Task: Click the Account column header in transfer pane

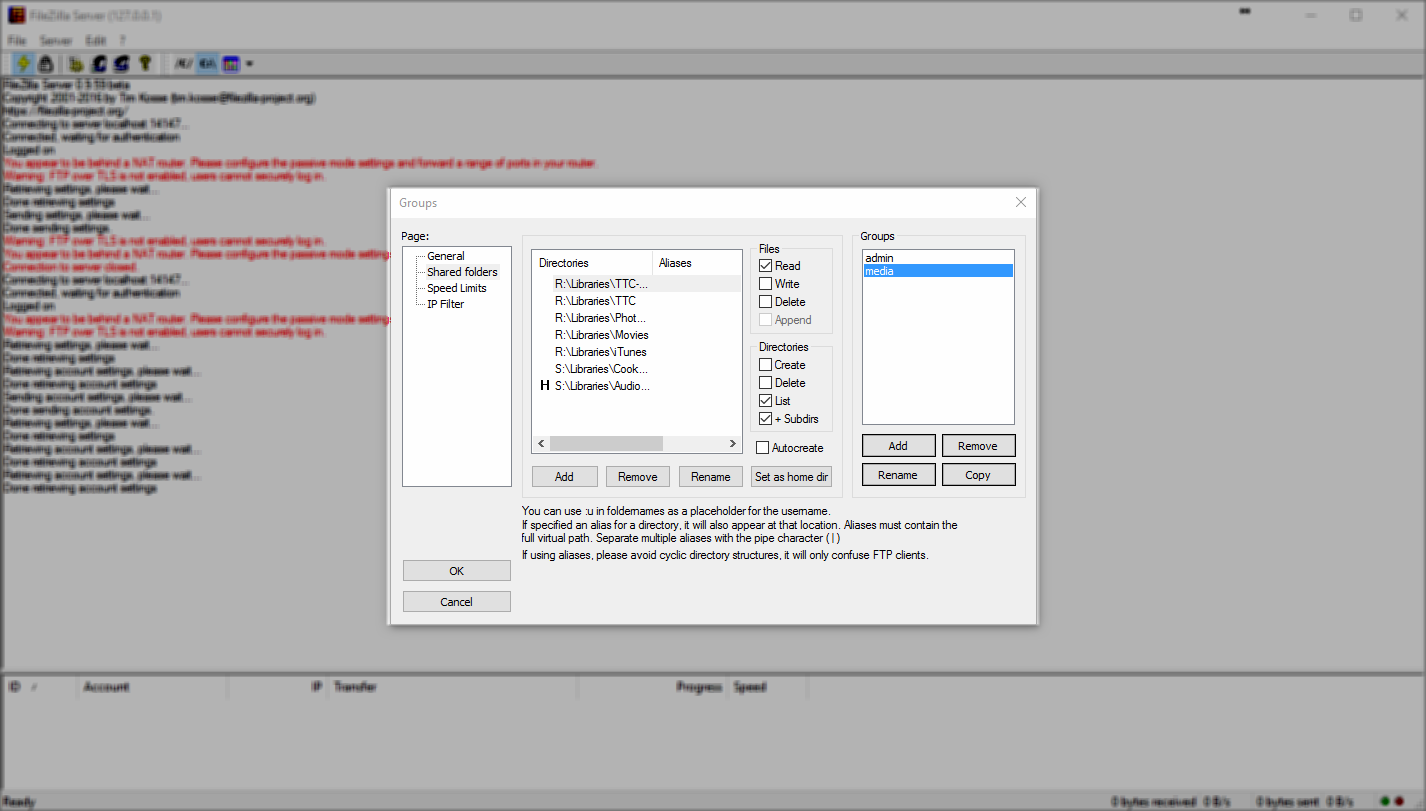Action: [x=152, y=687]
